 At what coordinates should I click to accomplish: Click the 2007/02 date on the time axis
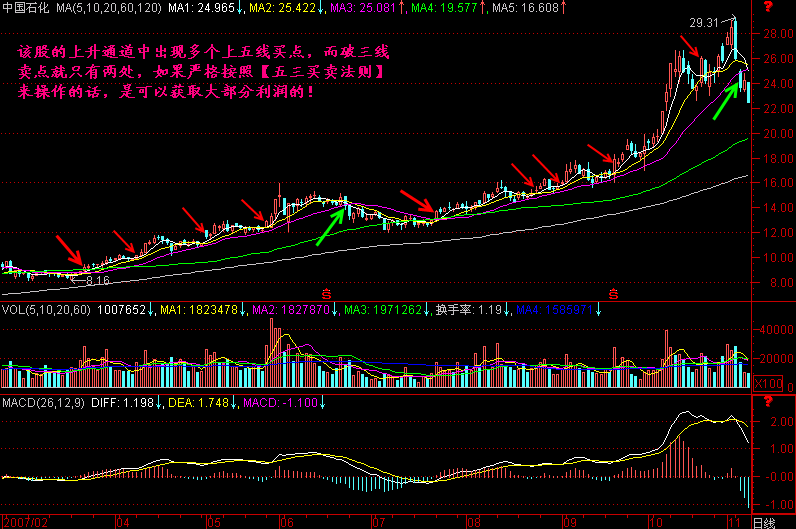[24, 522]
